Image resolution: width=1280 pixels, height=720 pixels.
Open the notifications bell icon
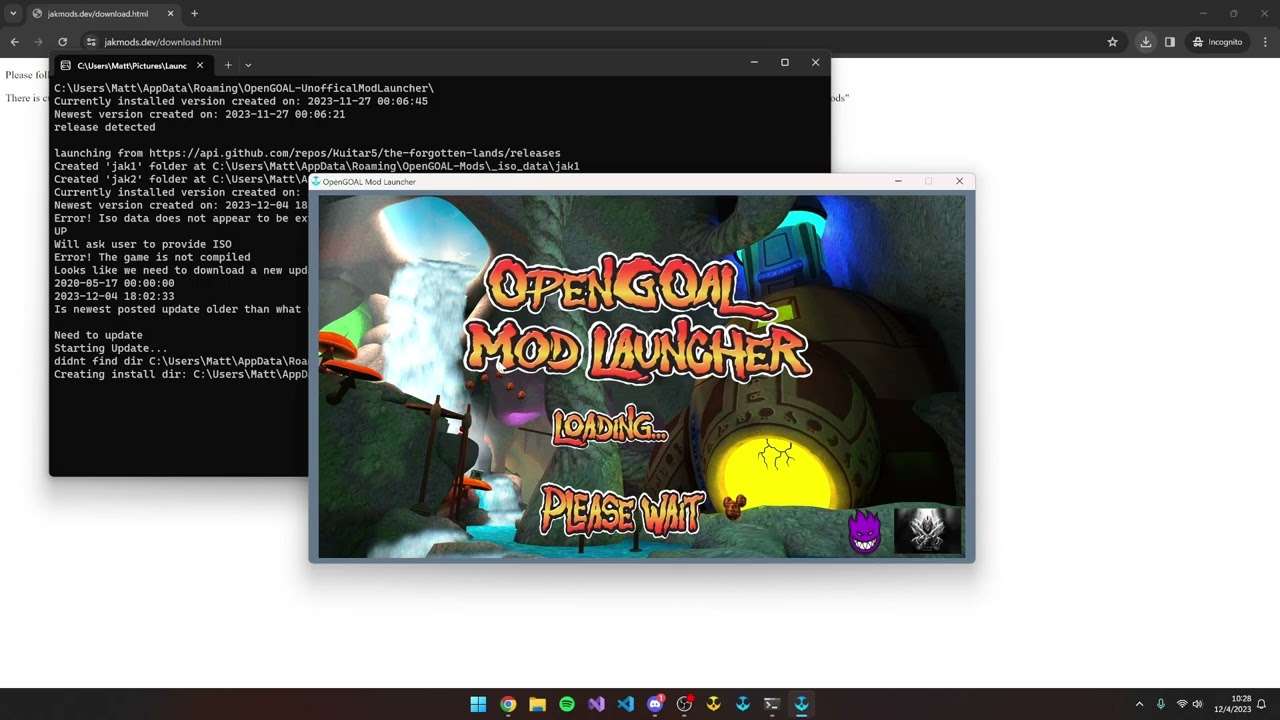tap(1262, 704)
